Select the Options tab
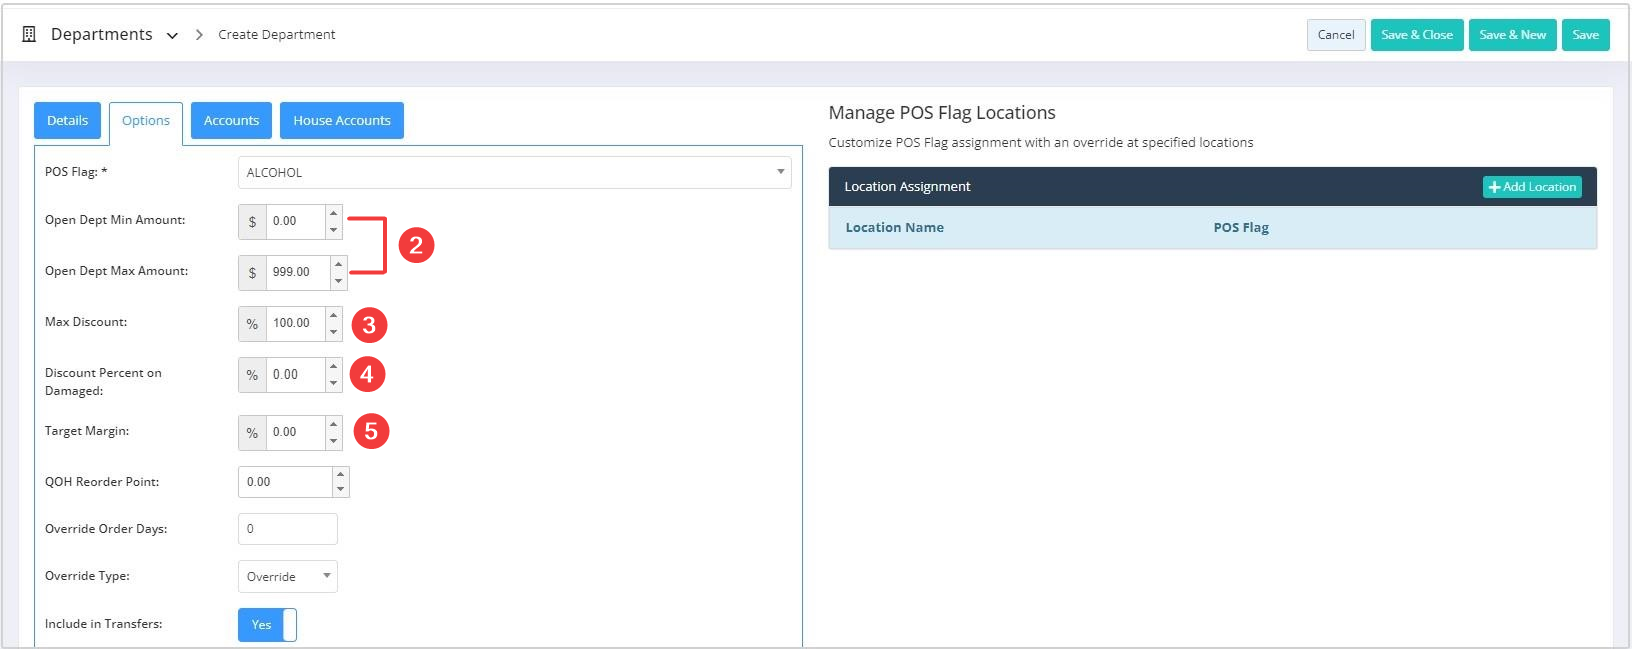 pyautogui.click(x=146, y=121)
